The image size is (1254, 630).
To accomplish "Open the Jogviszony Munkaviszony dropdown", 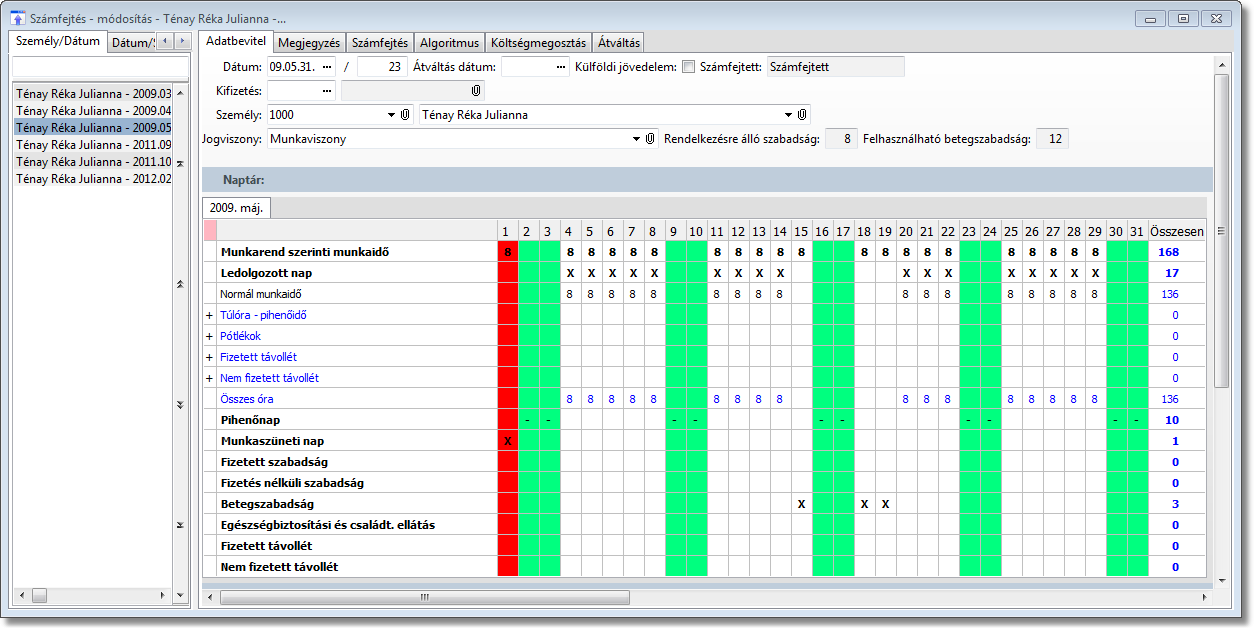I will click(637, 139).
